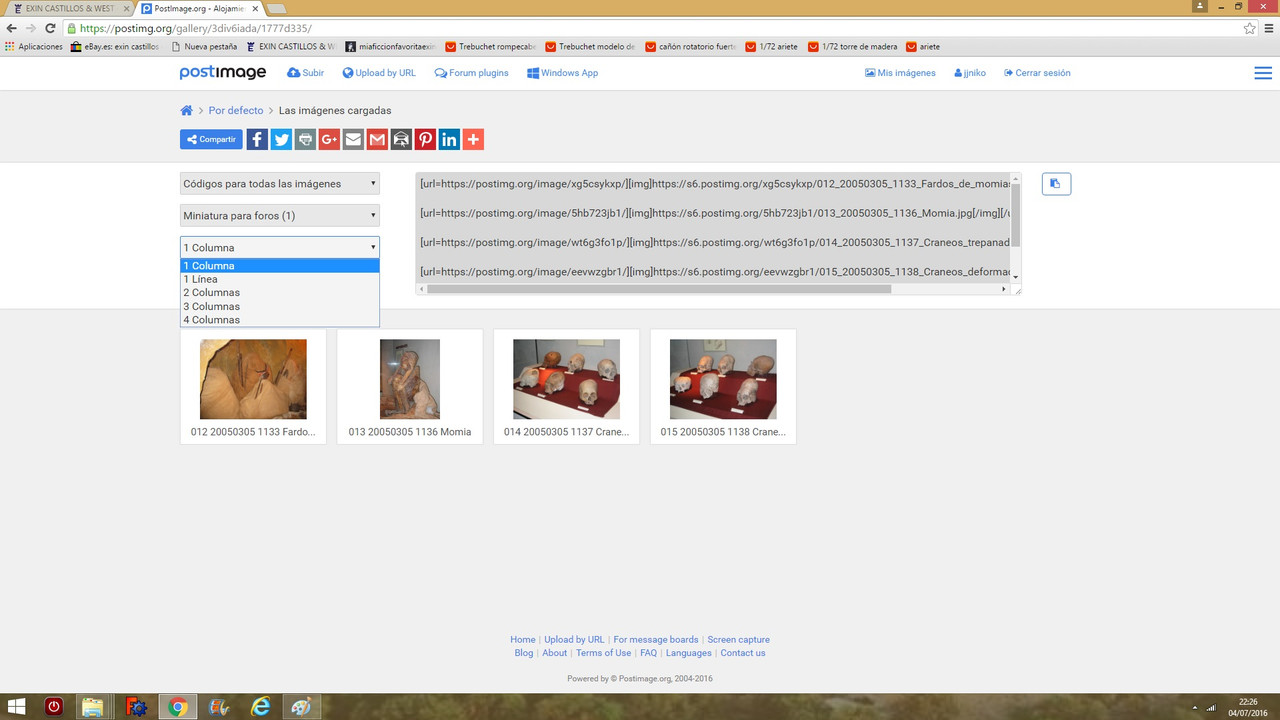1280x720 pixels.
Task: Share via Google Plus icon
Action: pyautogui.click(x=329, y=140)
